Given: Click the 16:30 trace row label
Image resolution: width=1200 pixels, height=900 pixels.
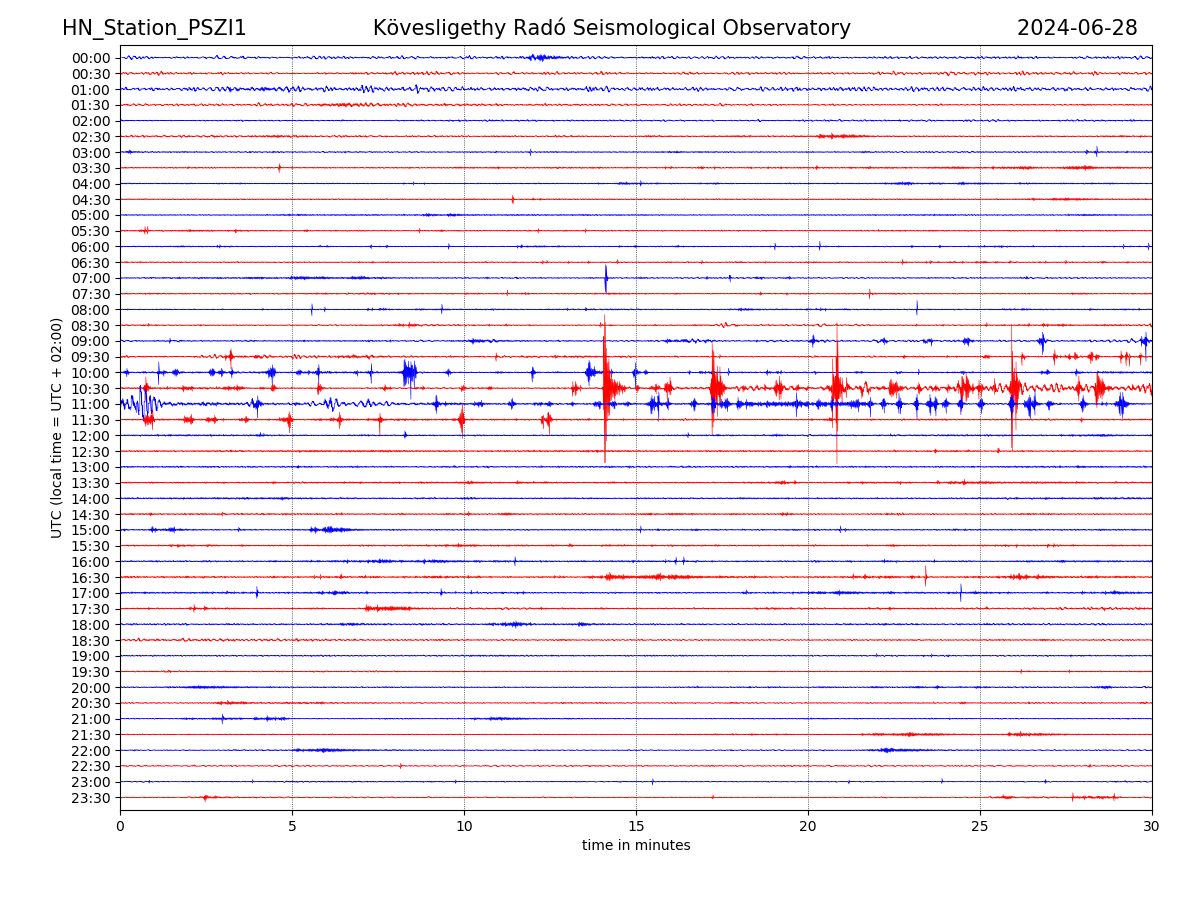Looking at the screenshot, I should (x=91, y=578).
